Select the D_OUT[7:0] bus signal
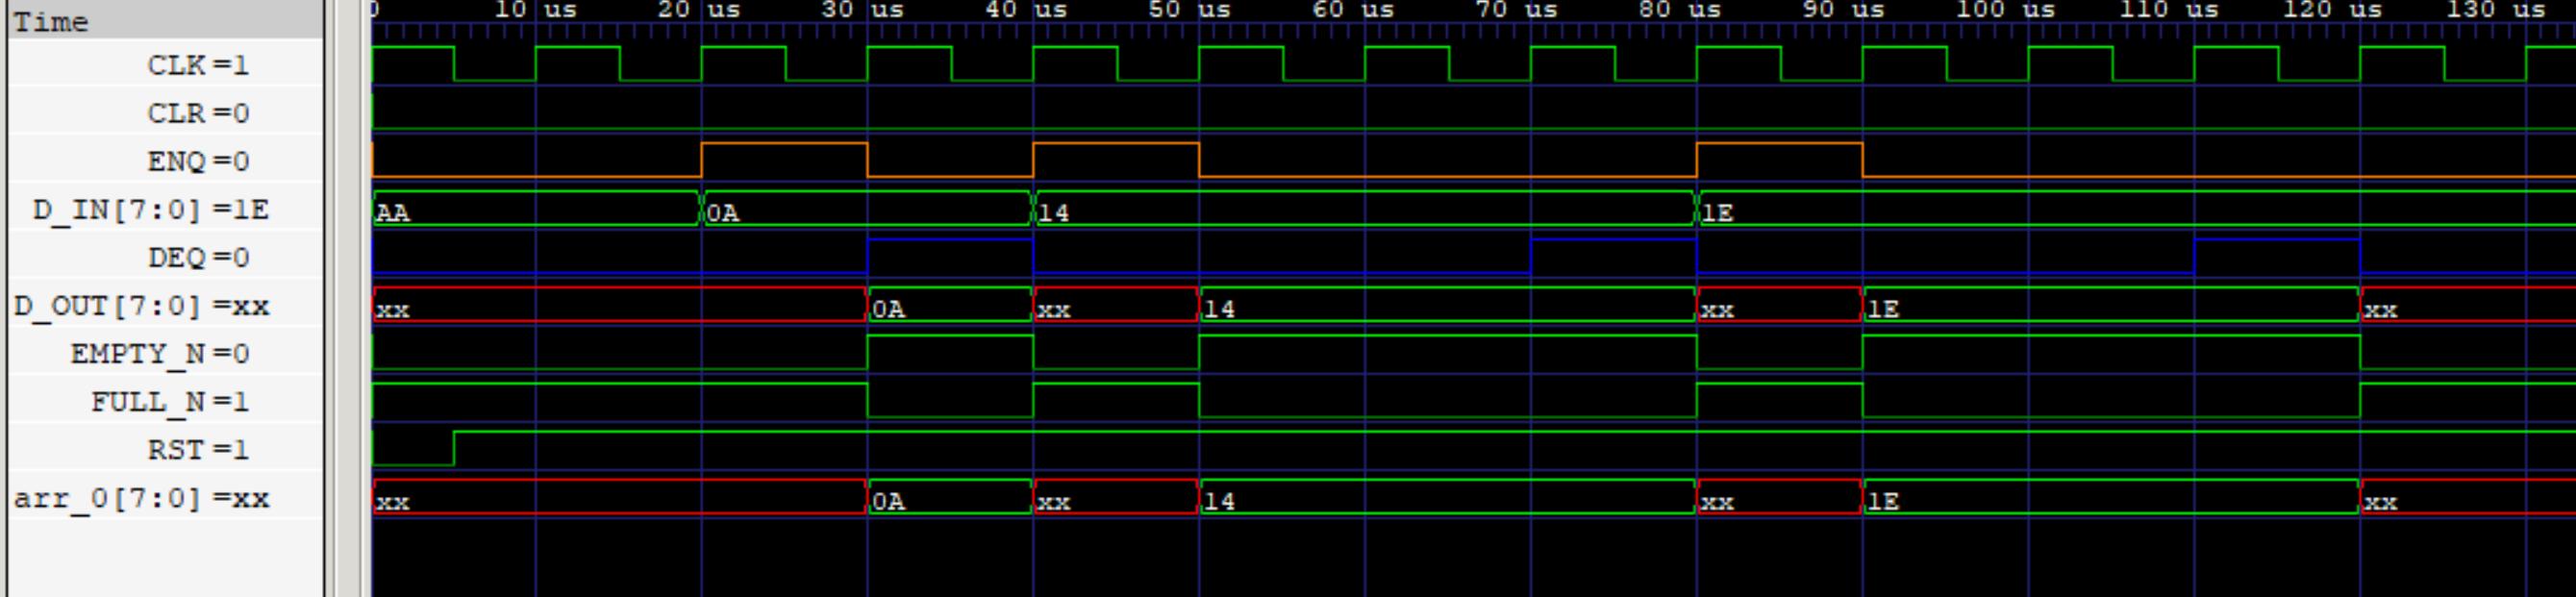This screenshot has width=2576, height=597. click(x=141, y=305)
